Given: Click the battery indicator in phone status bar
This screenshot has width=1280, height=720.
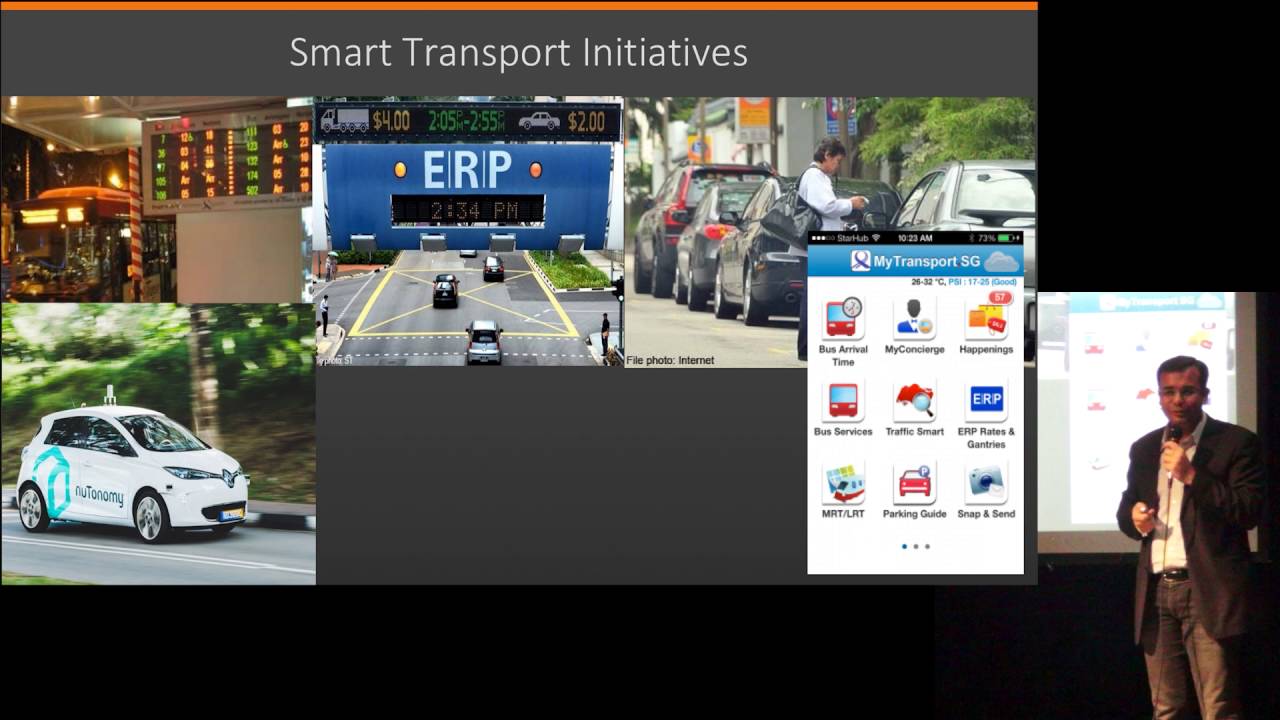Looking at the screenshot, I should [1008, 238].
